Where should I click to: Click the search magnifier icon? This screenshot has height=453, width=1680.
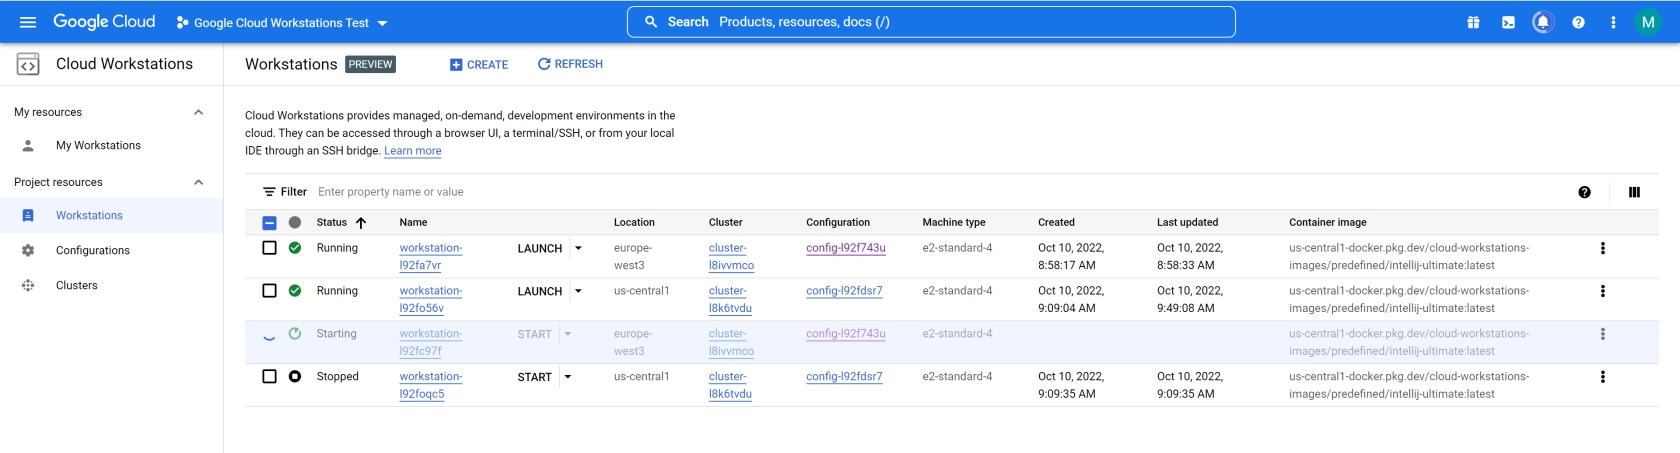pos(651,22)
